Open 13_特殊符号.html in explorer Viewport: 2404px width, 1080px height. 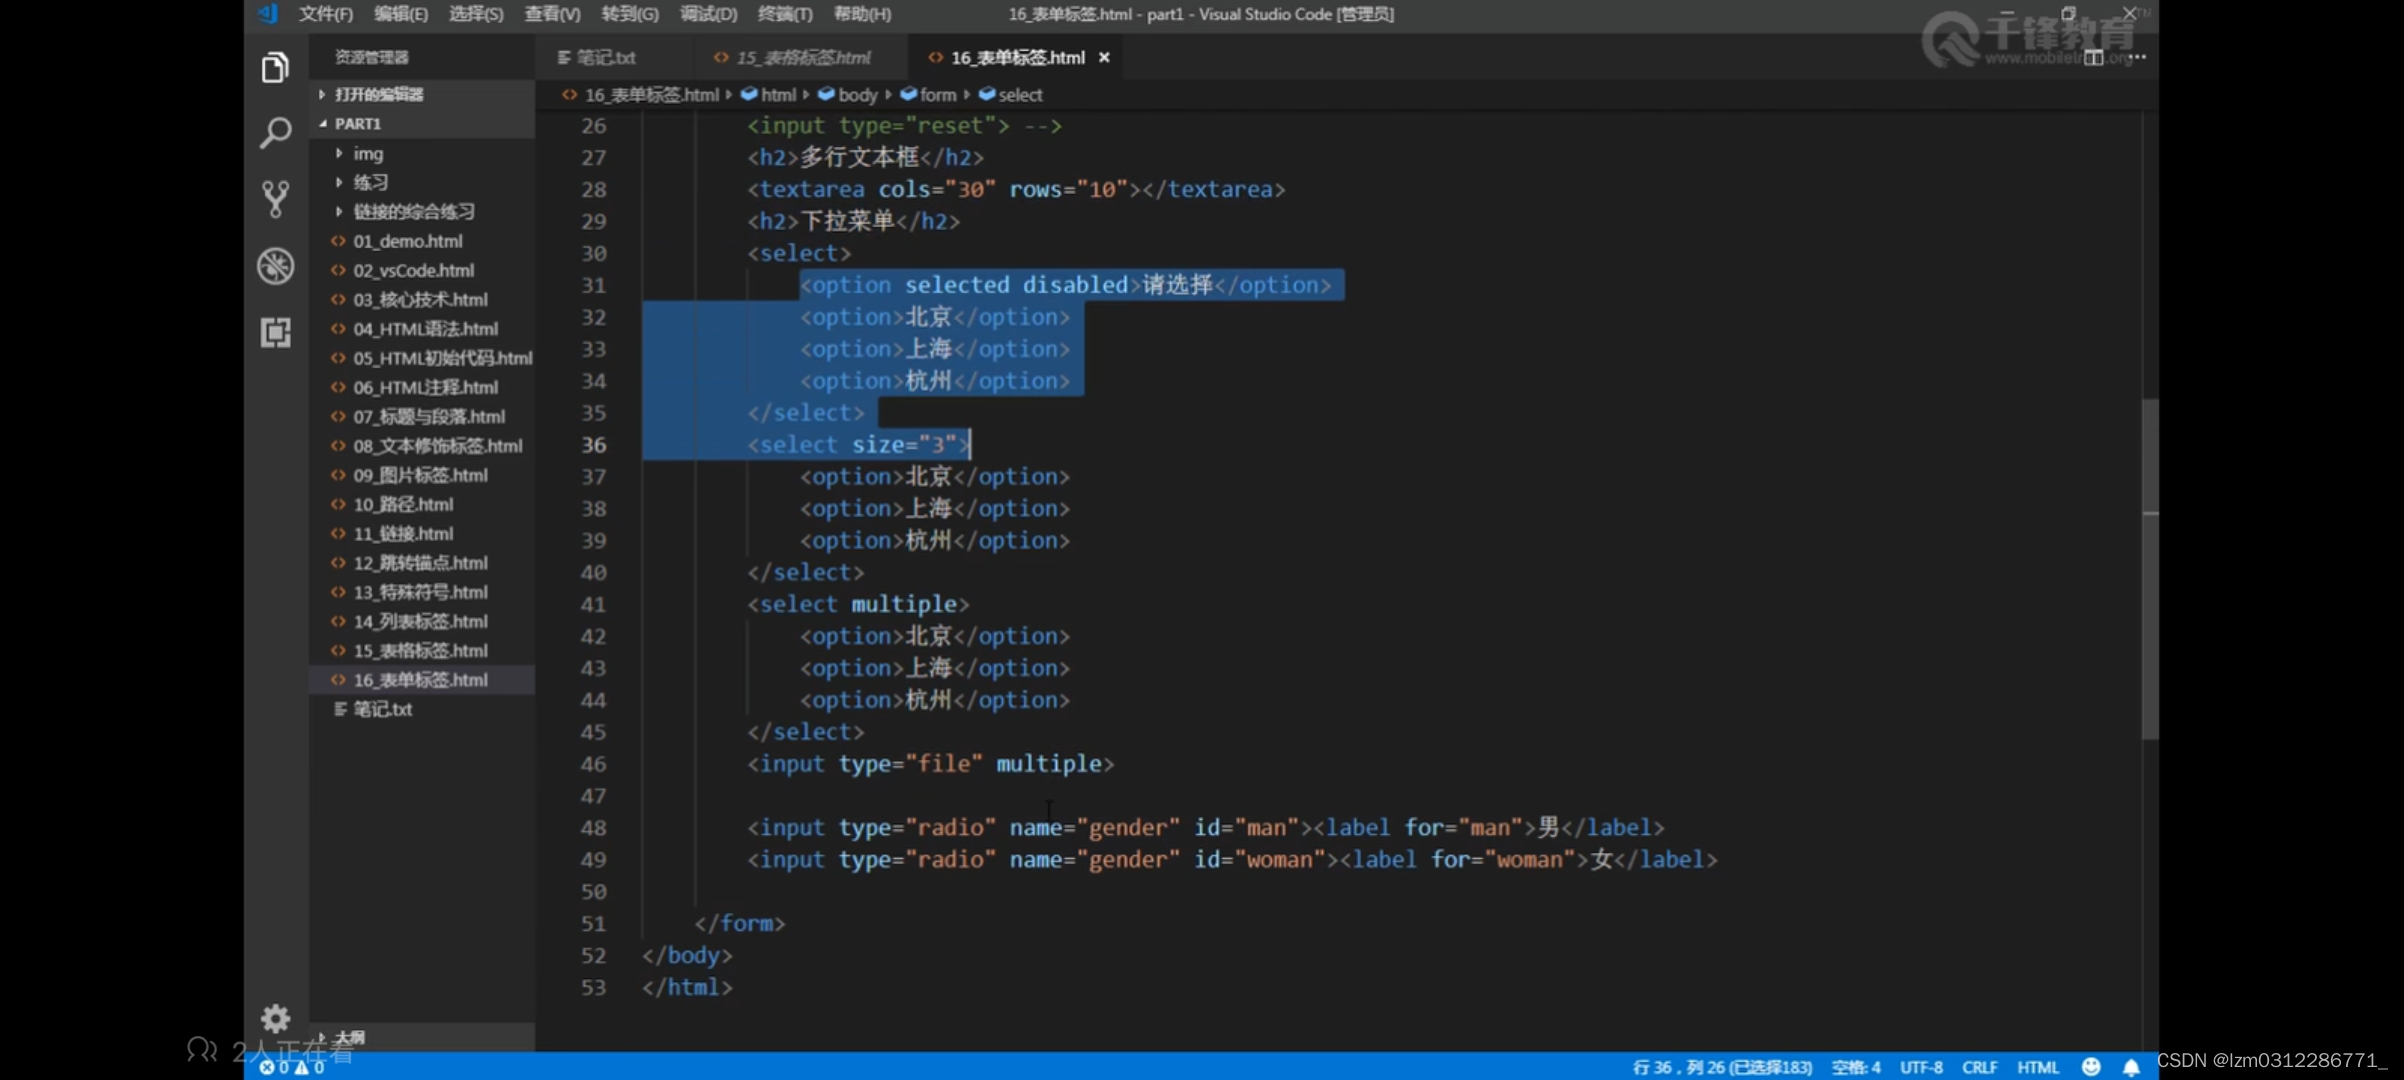pos(420,592)
